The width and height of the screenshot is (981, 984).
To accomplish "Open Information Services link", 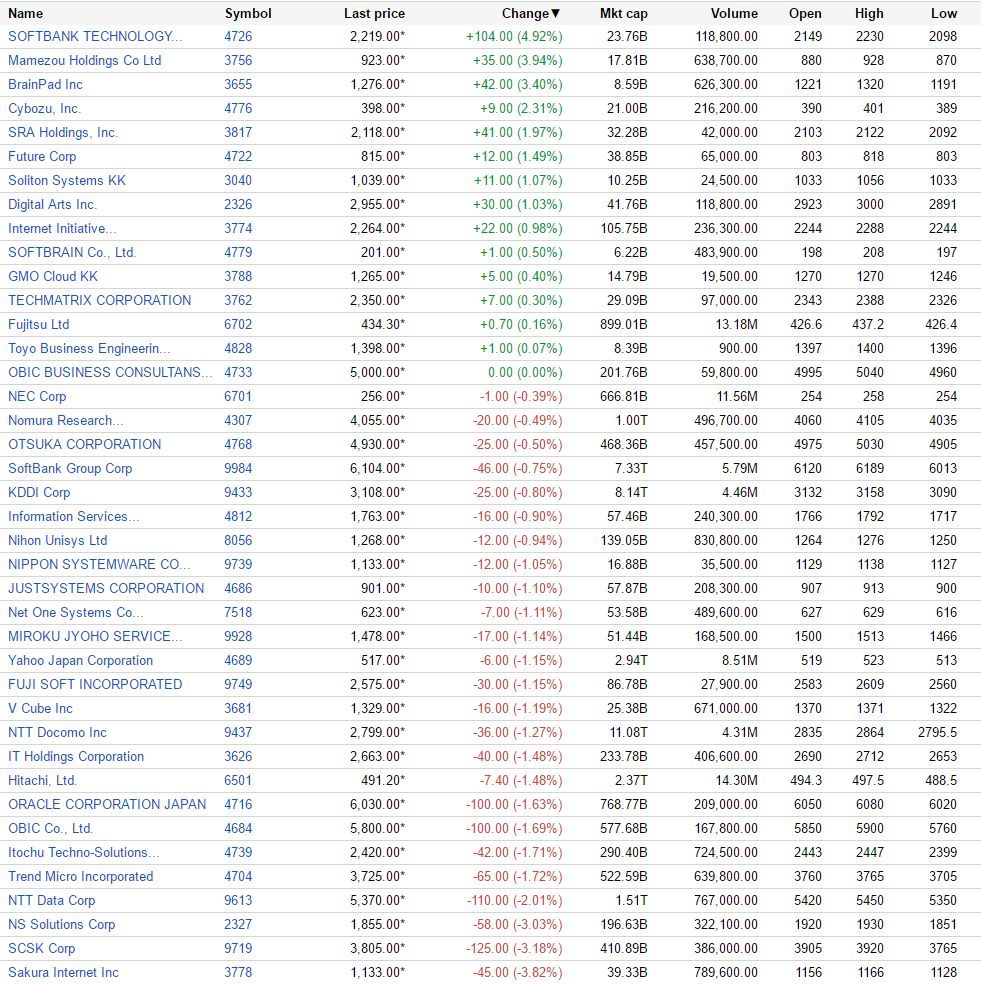I will pyautogui.click(x=73, y=516).
